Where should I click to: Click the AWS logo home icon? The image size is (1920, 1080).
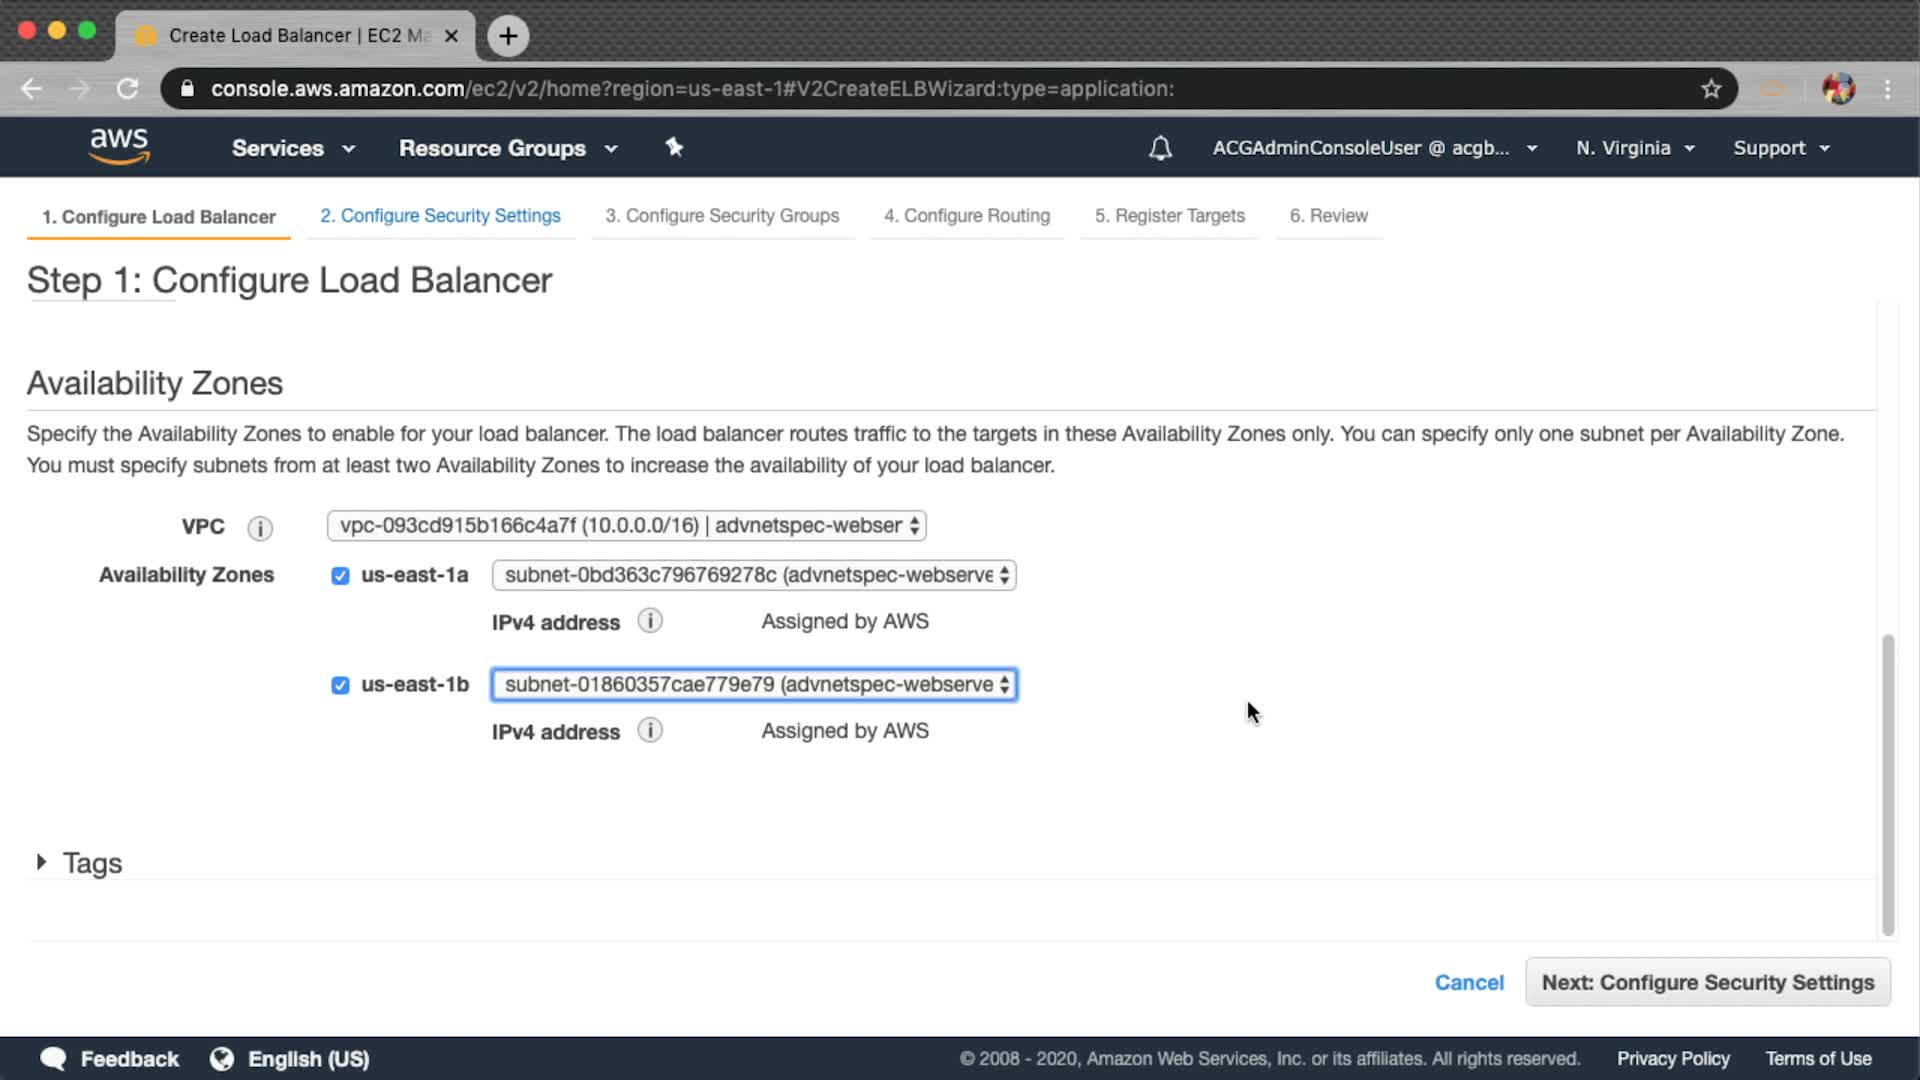click(x=119, y=146)
